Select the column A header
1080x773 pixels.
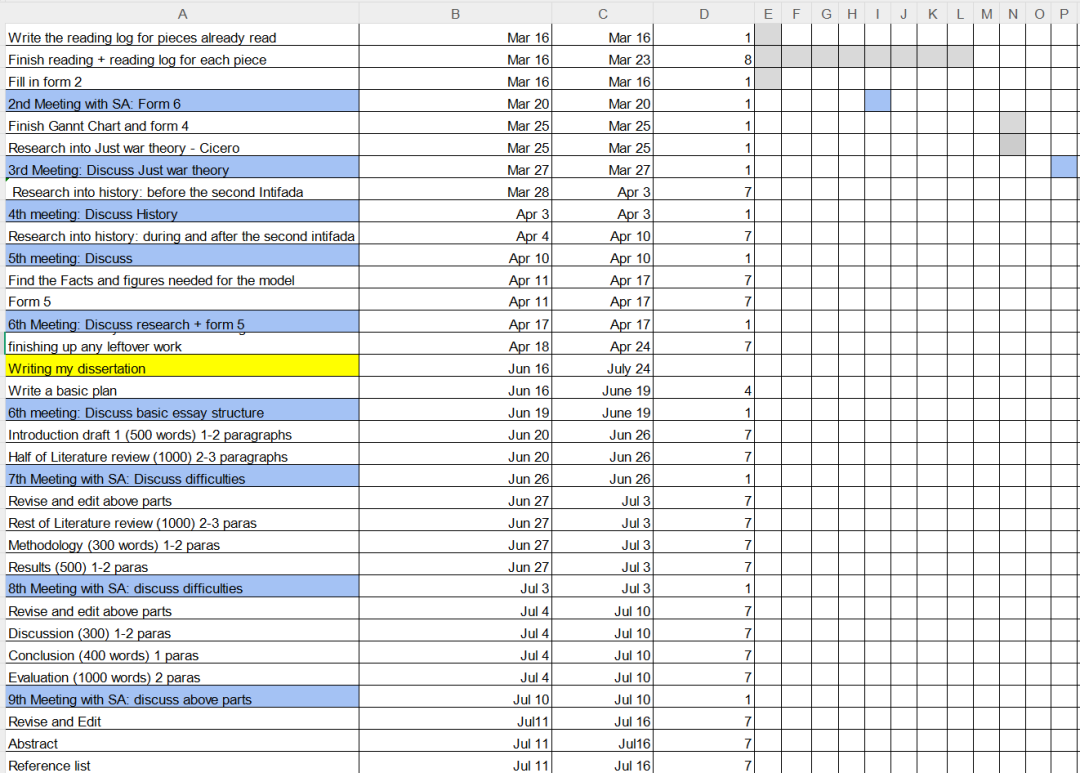(181, 14)
